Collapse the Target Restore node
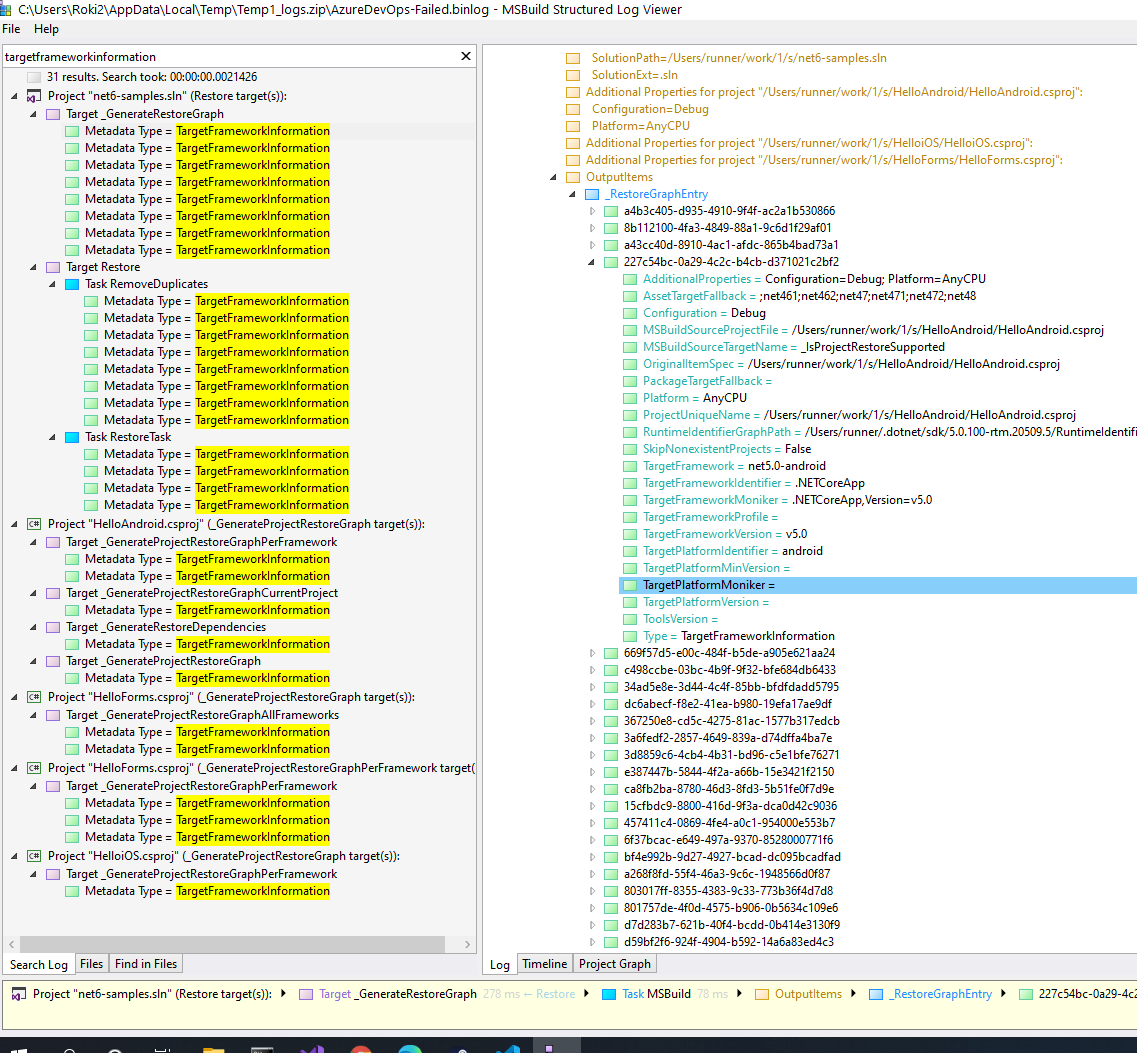 pos(33,267)
